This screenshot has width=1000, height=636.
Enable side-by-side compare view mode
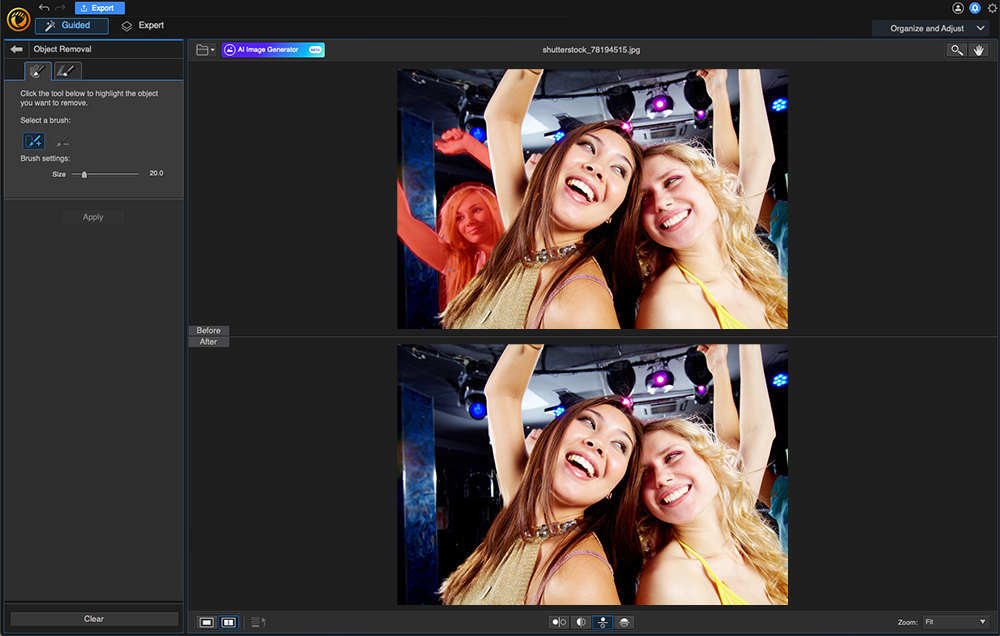click(x=228, y=622)
